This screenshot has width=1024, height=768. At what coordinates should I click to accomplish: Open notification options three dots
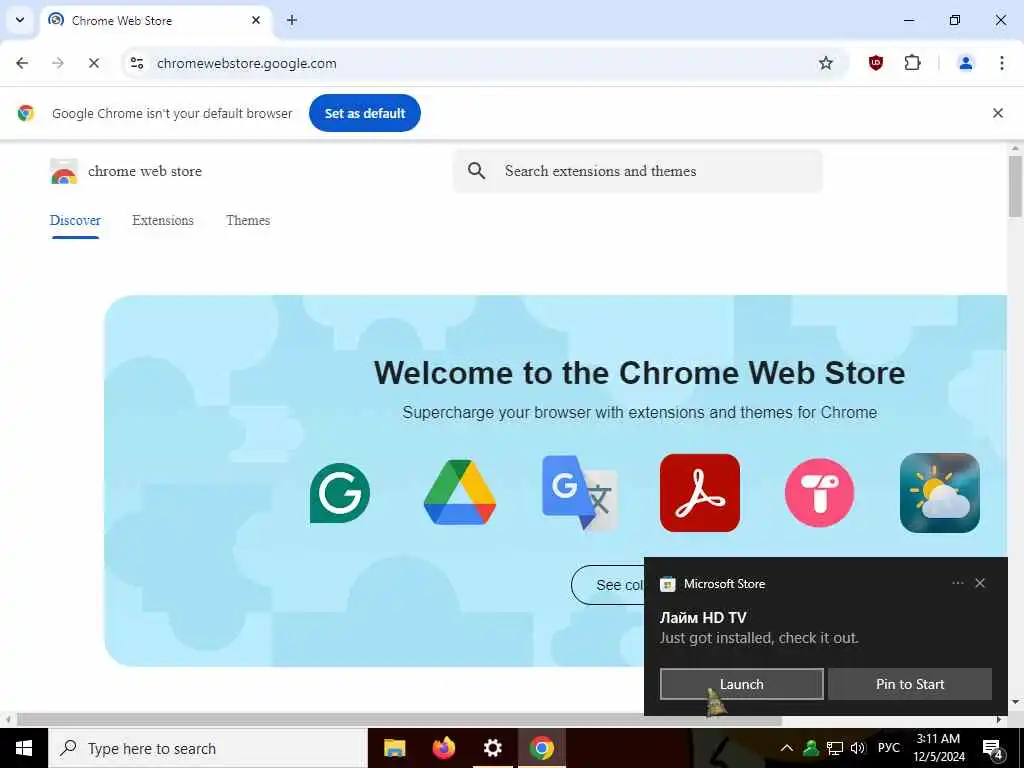[x=957, y=583]
